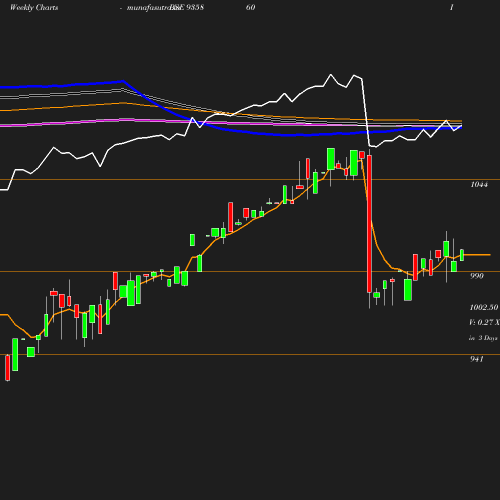Click the last green candlestick on the right
500x500 pixels.
click(462, 255)
